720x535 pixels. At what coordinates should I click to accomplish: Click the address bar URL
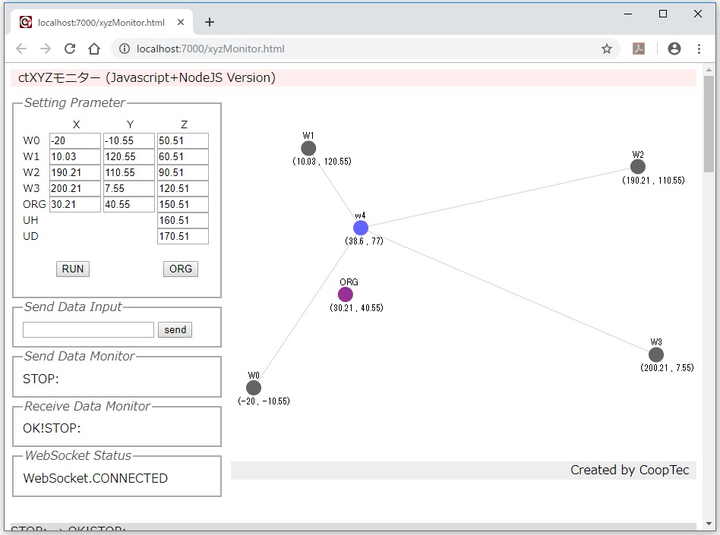coord(210,49)
